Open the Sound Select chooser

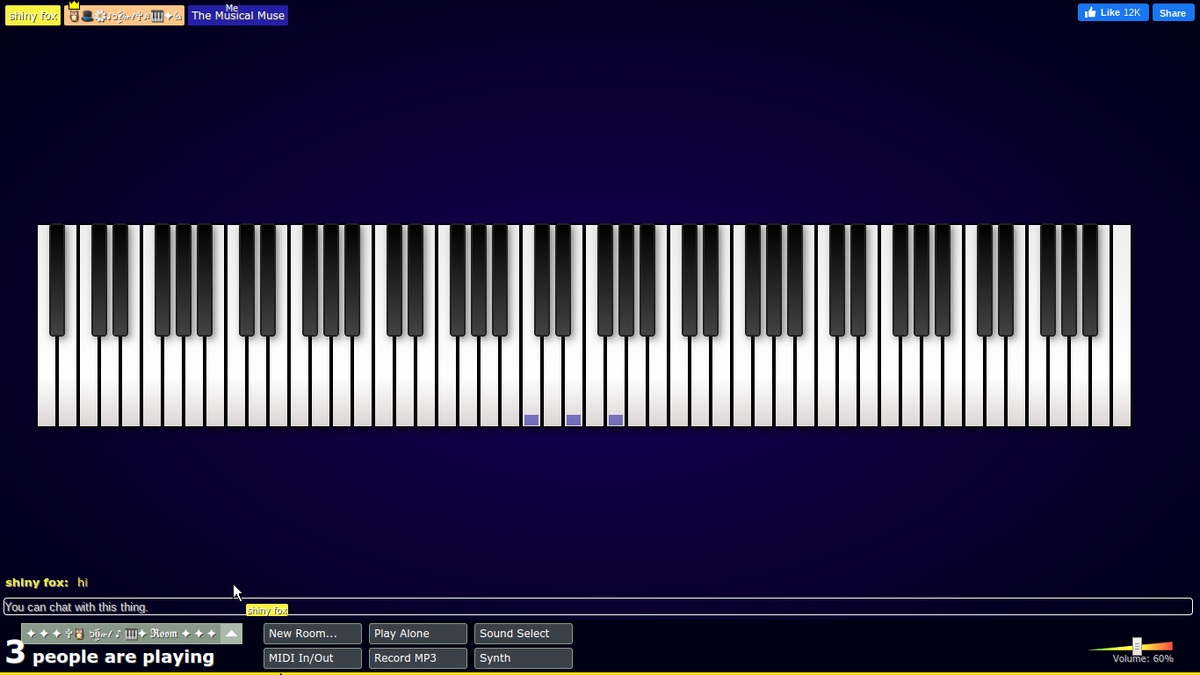pos(522,633)
